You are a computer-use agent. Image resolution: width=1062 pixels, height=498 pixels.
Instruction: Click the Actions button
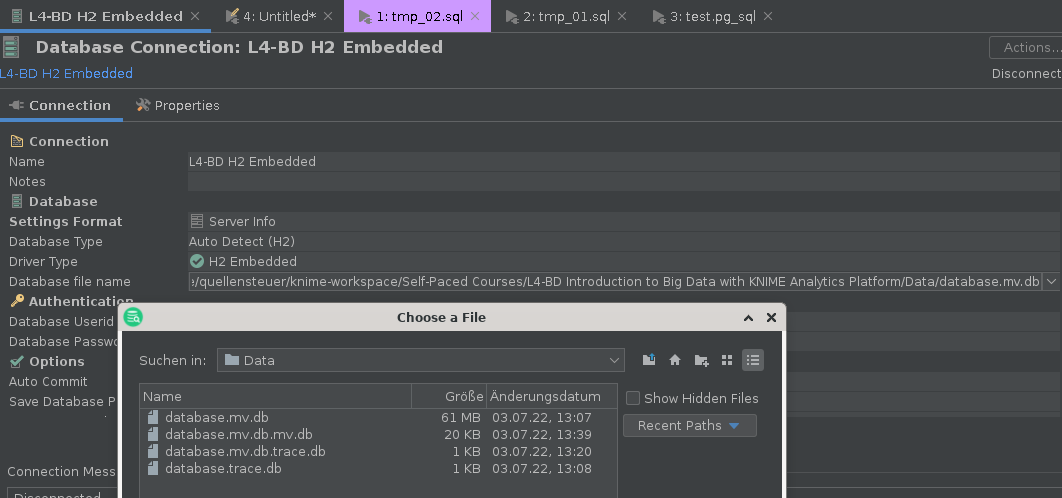tap(1025, 47)
